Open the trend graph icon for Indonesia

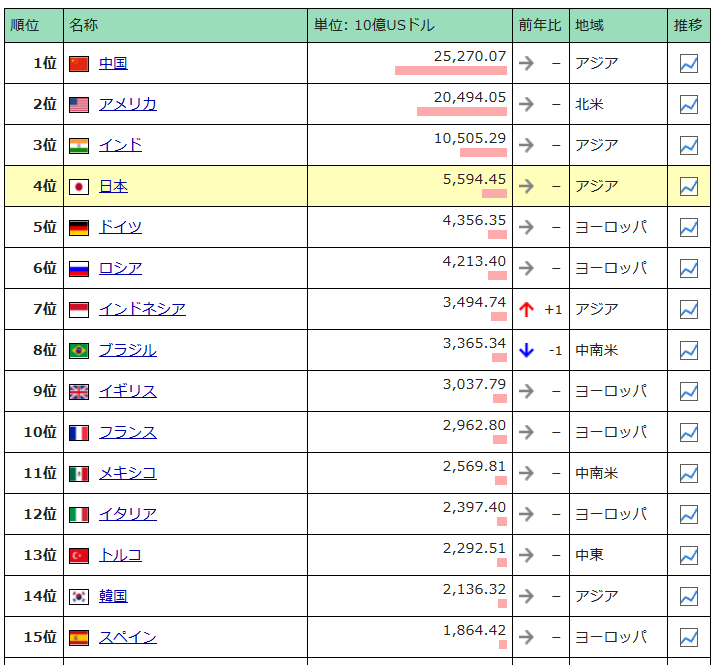coord(689,310)
